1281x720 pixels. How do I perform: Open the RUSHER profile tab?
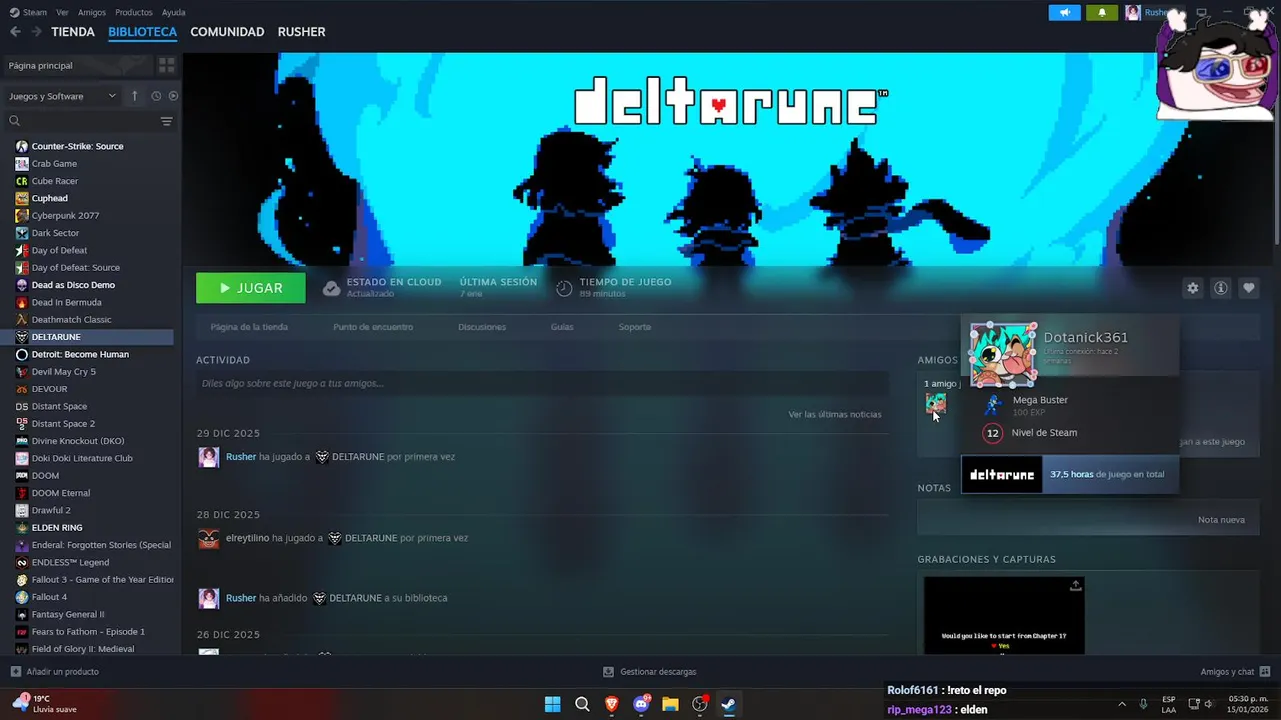(301, 32)
